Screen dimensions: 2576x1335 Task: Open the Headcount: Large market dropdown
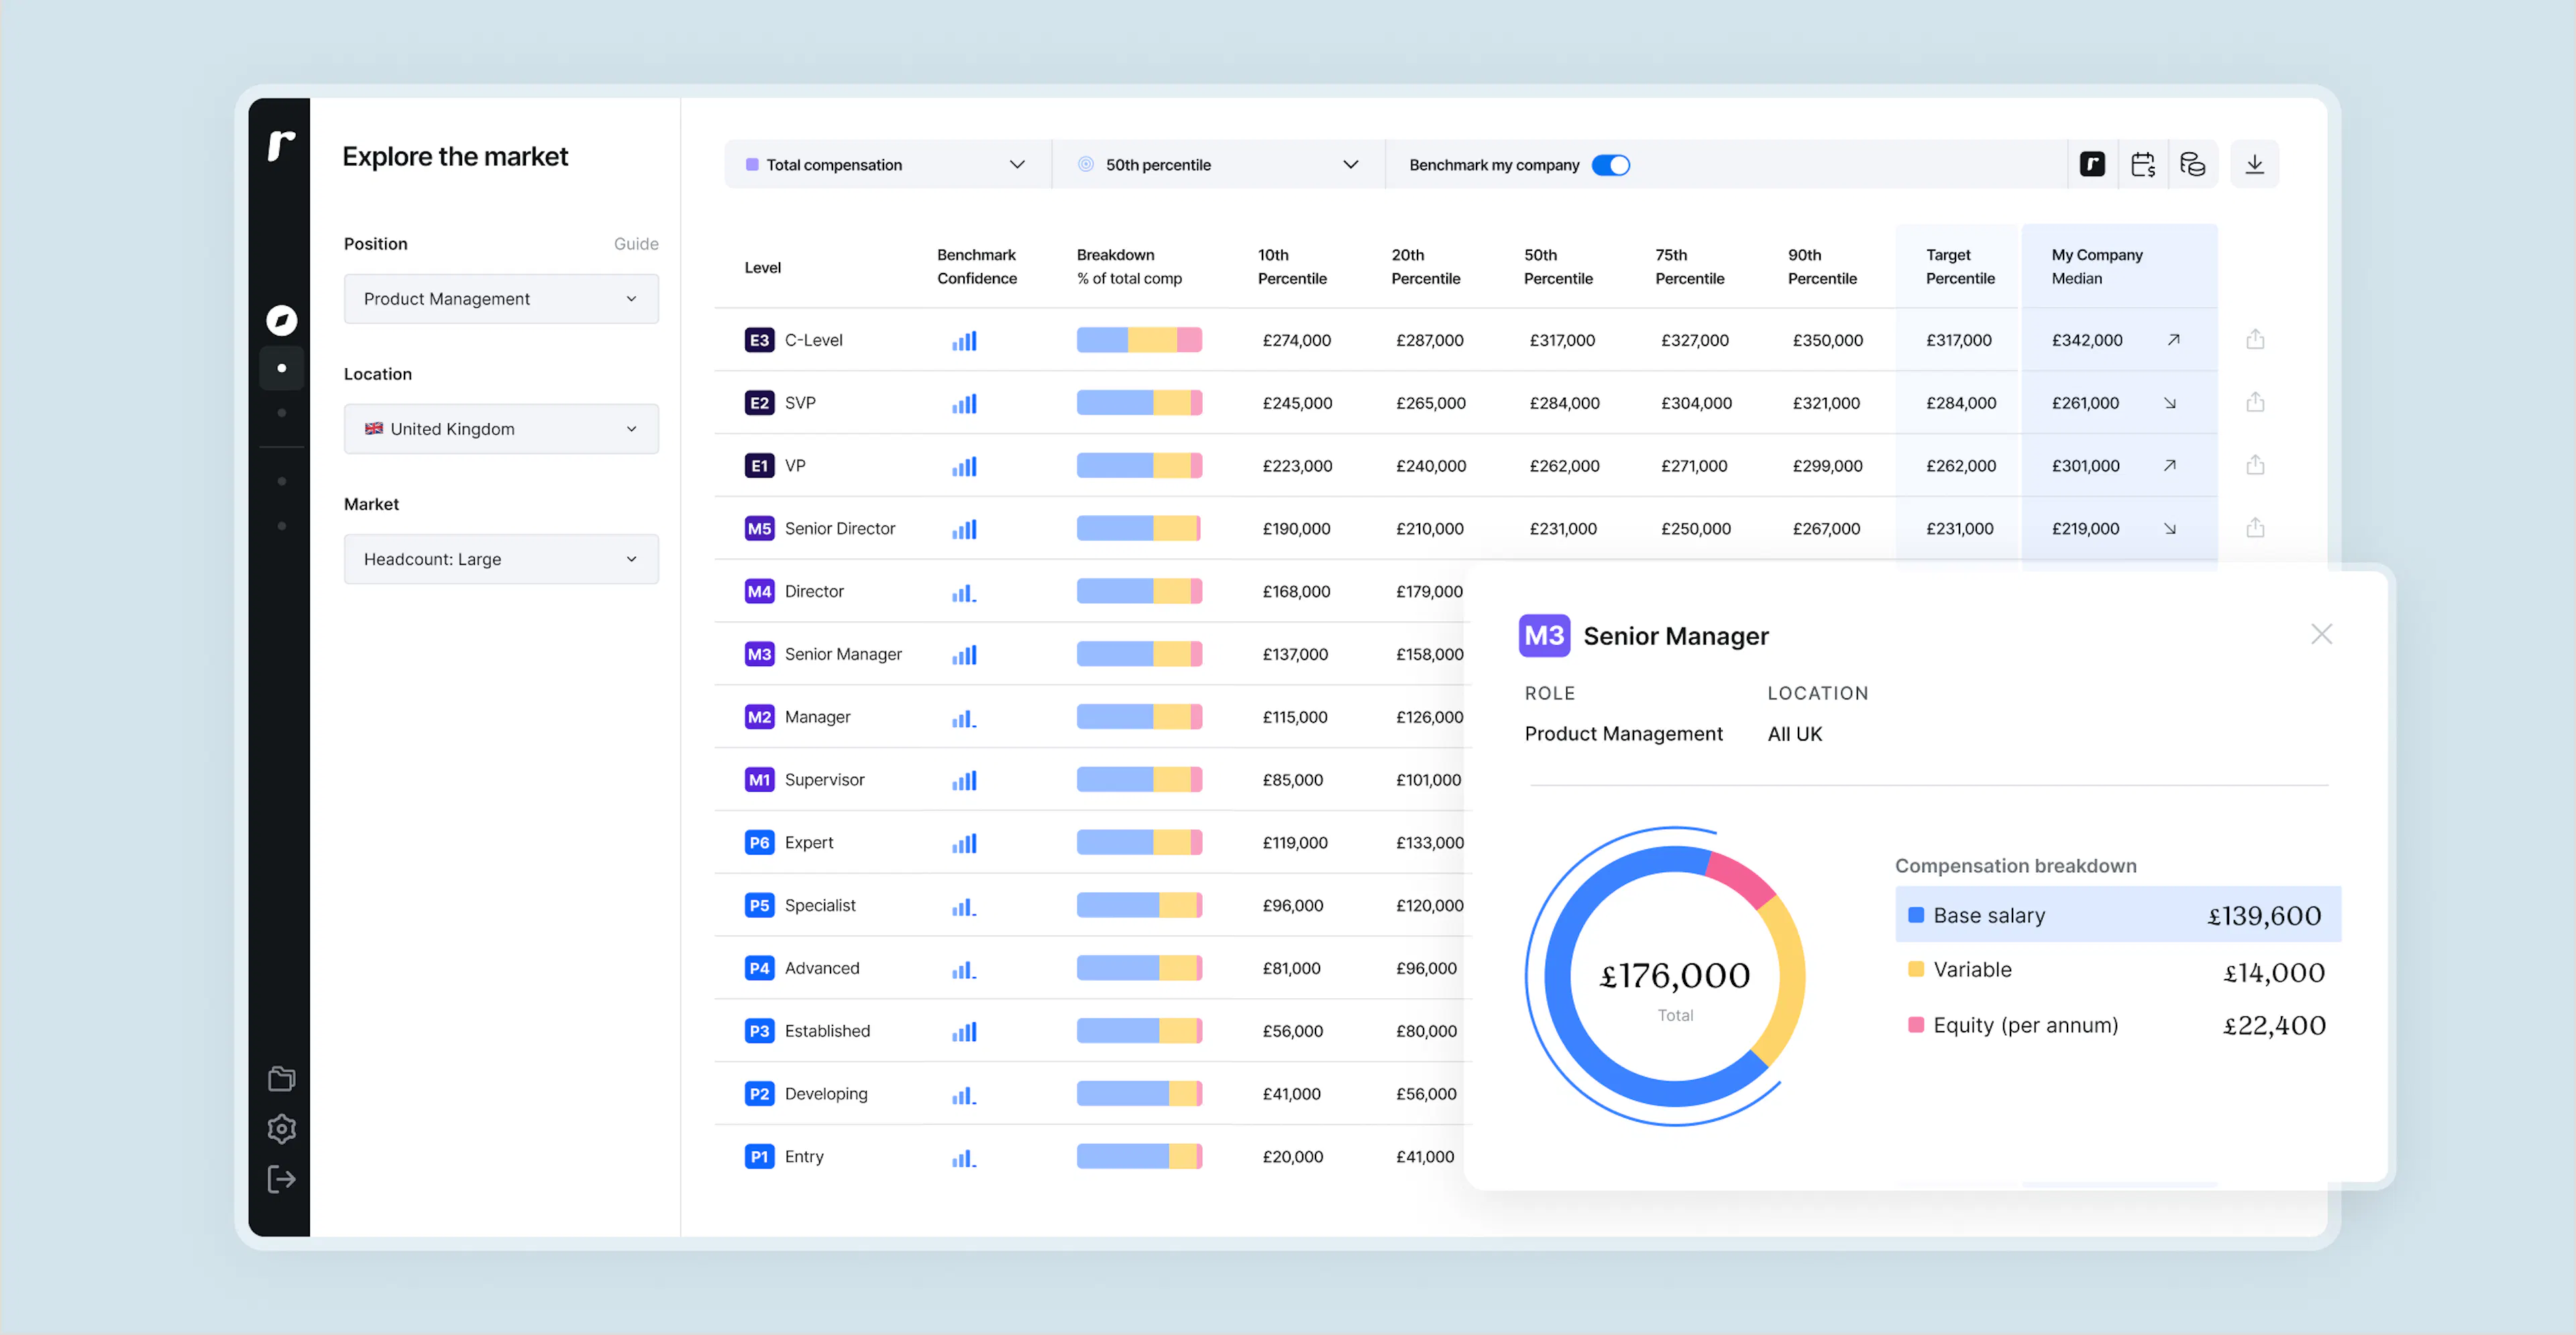point(501,559)
